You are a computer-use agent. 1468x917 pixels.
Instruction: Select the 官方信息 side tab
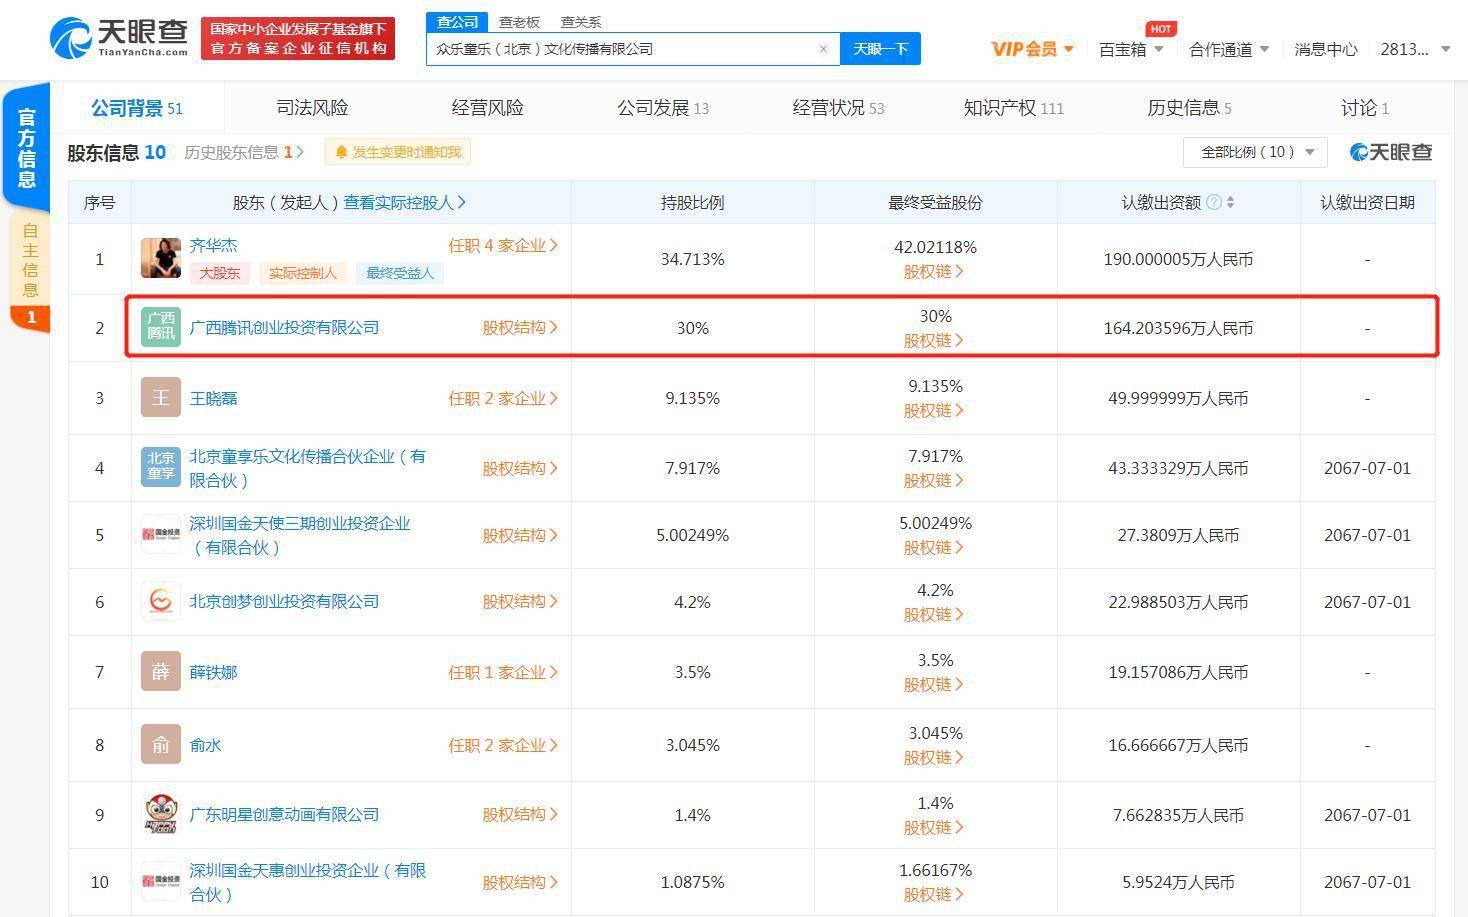(26, 148)
